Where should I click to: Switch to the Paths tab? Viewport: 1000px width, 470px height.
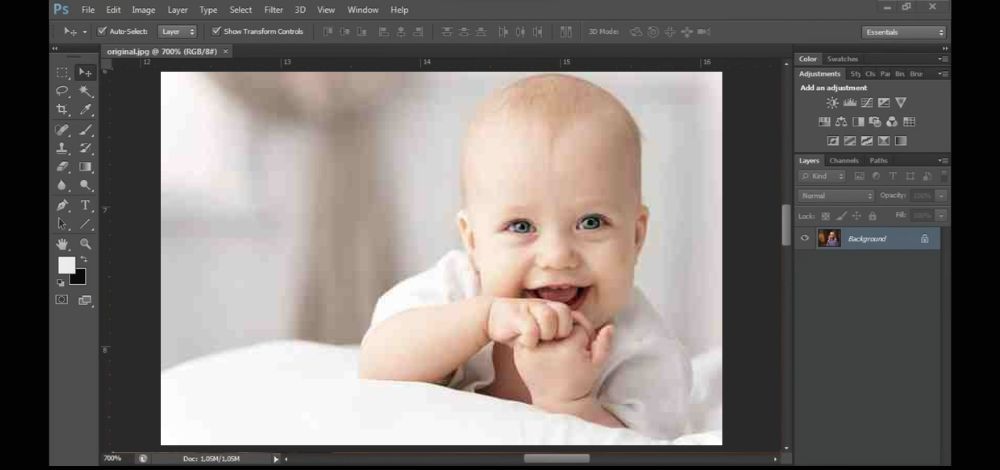point(878,161)
